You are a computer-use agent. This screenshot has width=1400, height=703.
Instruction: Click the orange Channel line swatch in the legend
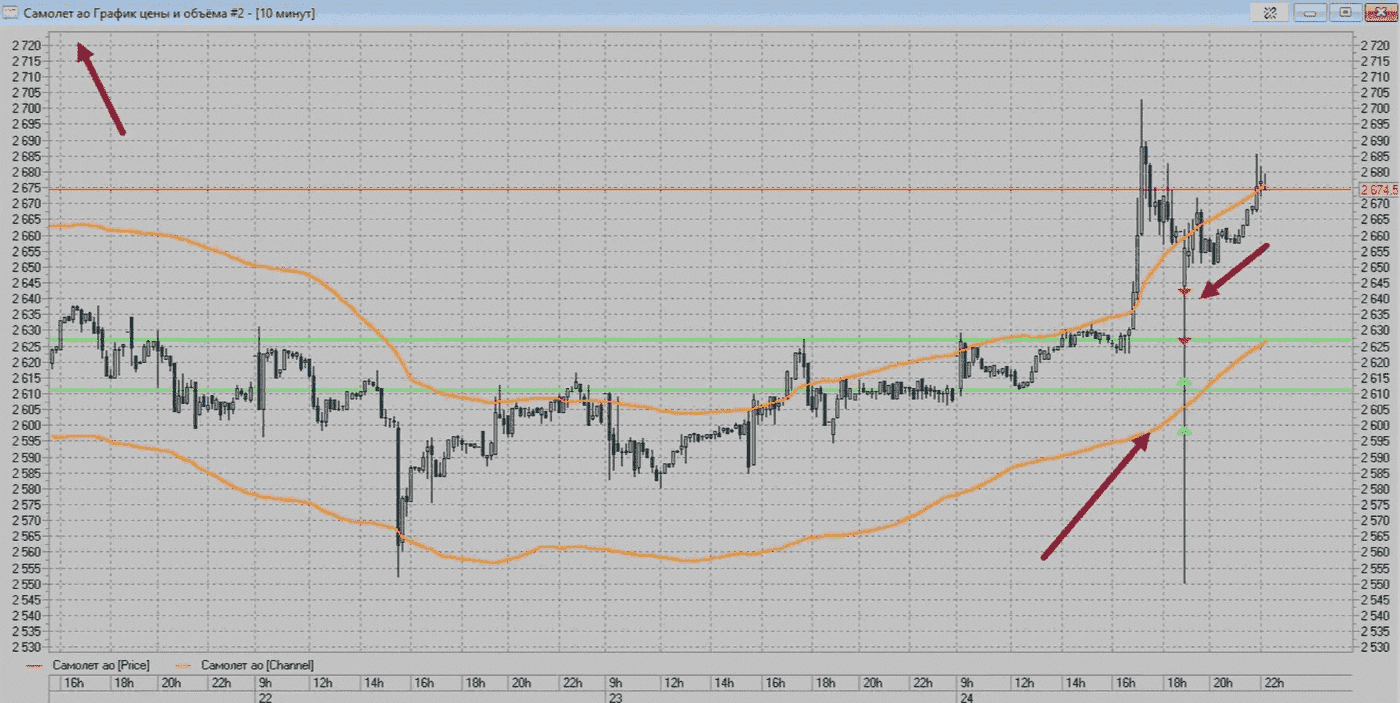184,665
